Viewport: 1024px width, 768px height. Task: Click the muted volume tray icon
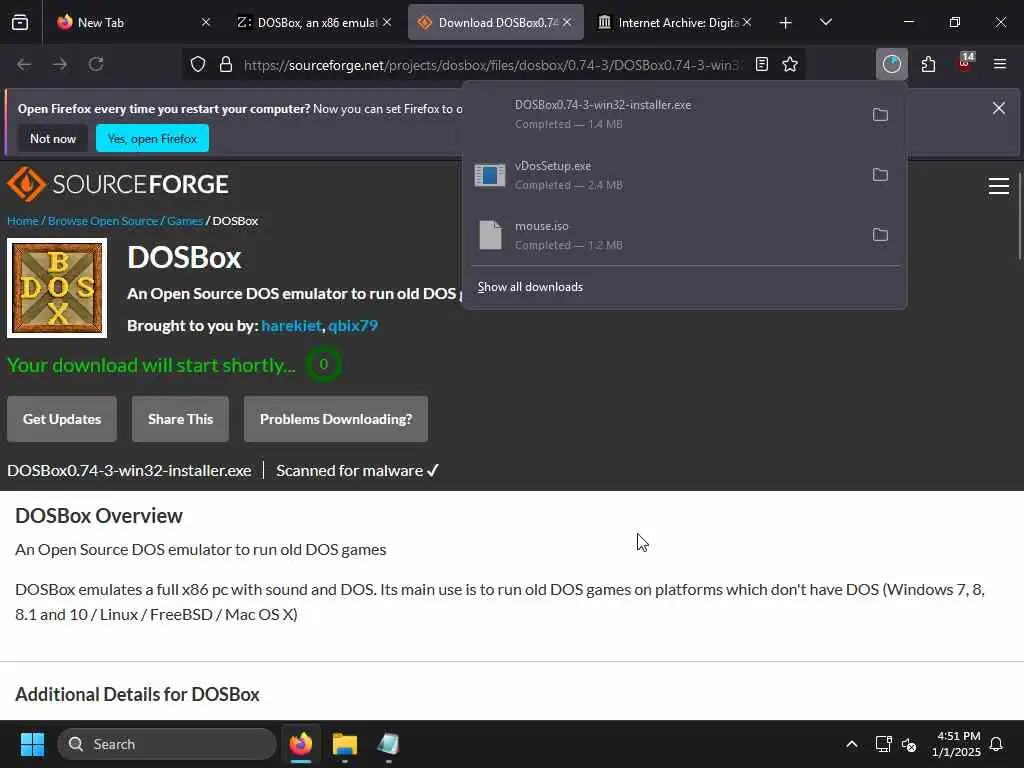(x=909, y=744)
